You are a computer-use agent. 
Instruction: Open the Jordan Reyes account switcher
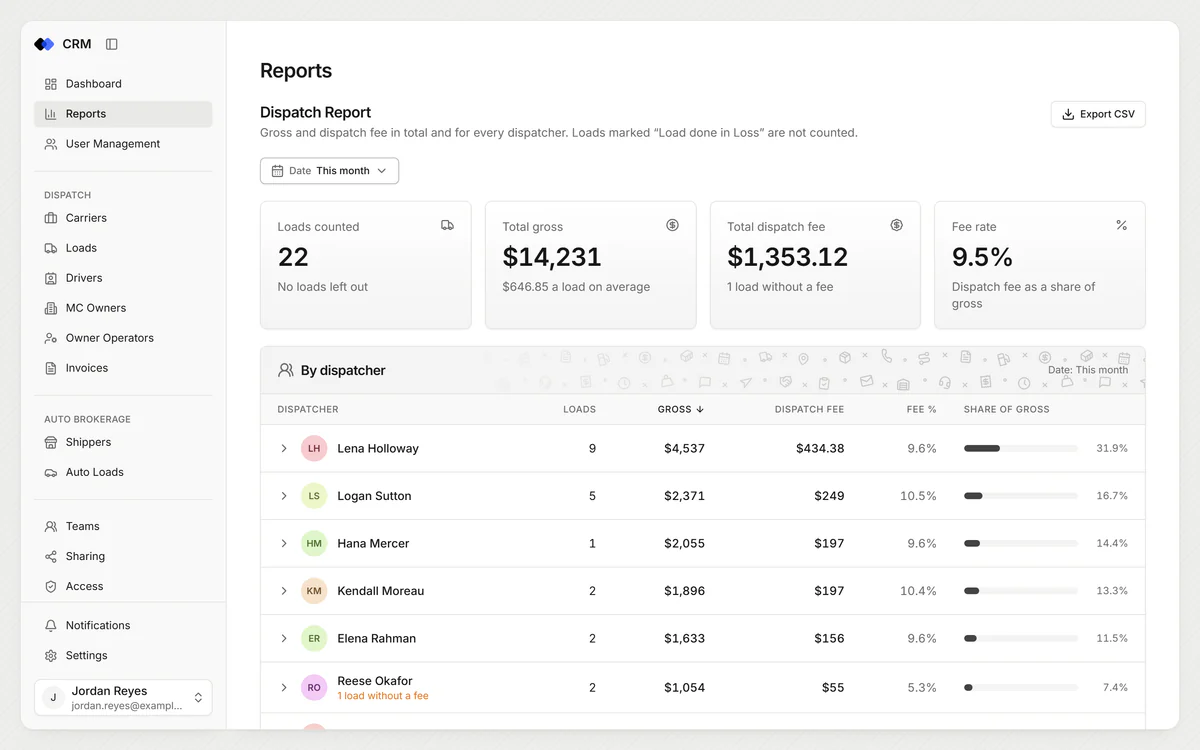123,698
